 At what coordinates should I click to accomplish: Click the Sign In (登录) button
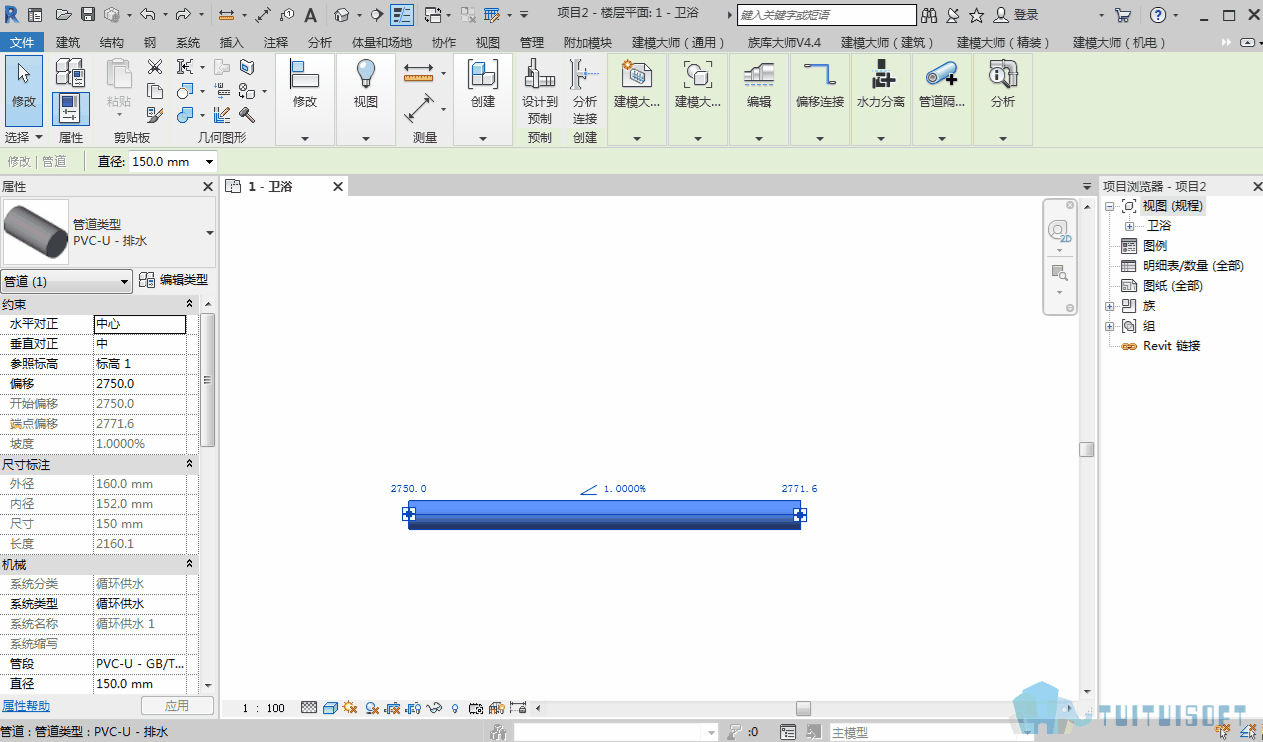point(1016,15)
